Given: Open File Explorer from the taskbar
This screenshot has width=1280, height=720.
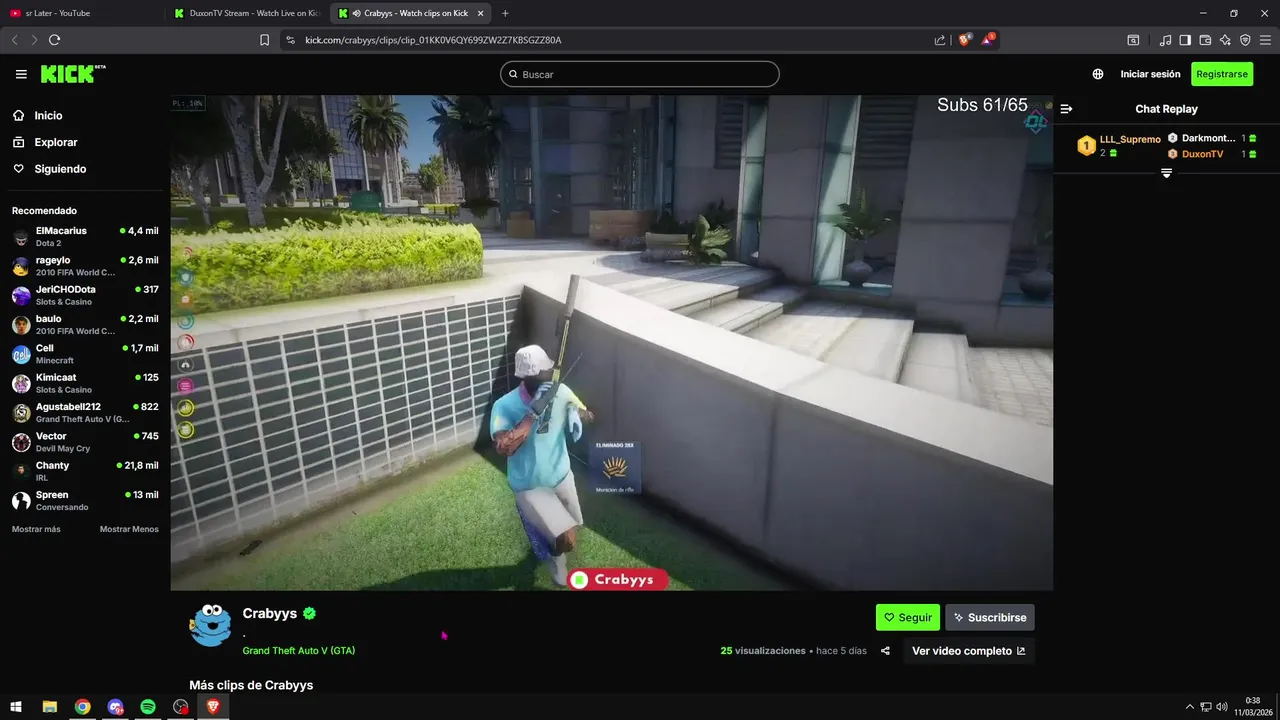Looking at the screenshot, I should [49, 707].
